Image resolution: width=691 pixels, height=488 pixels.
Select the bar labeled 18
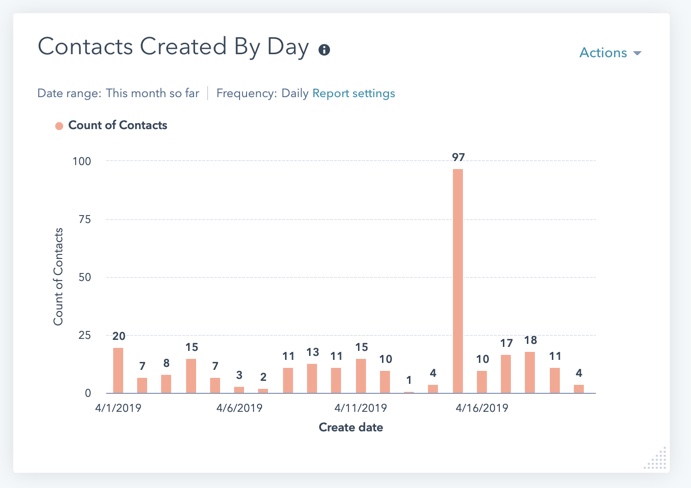[x=530, y=372]
